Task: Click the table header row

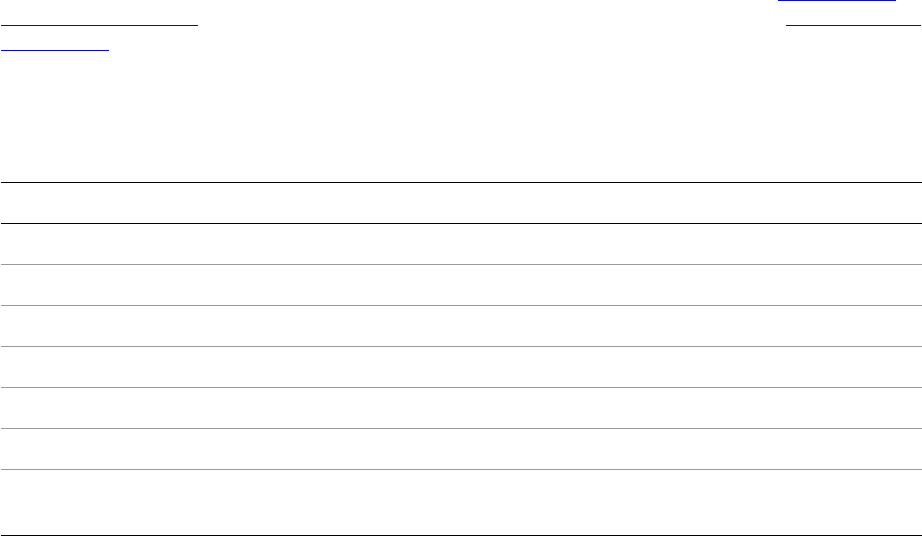Action: [x=460, y=203]
